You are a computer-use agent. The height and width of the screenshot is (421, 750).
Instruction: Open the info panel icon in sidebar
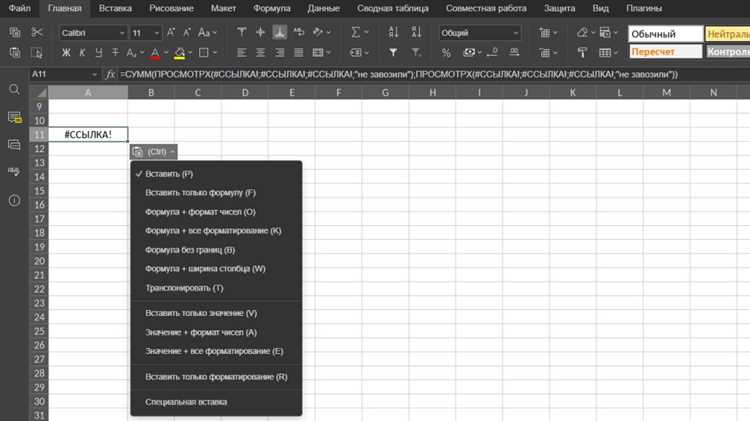pos(14,200)
